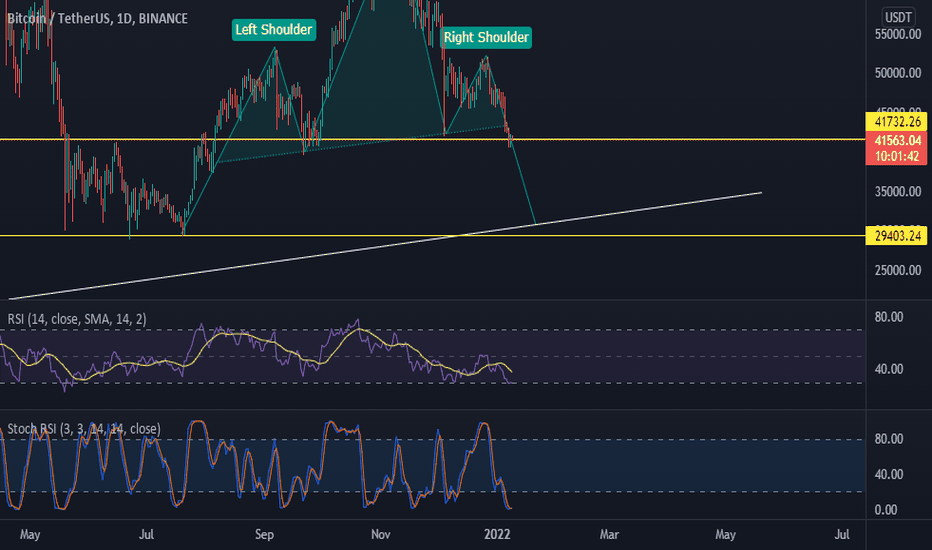Screen dimensions: 932x550
Task: Click the RSI pane 80.00 scale label
Action: [889, 317]
